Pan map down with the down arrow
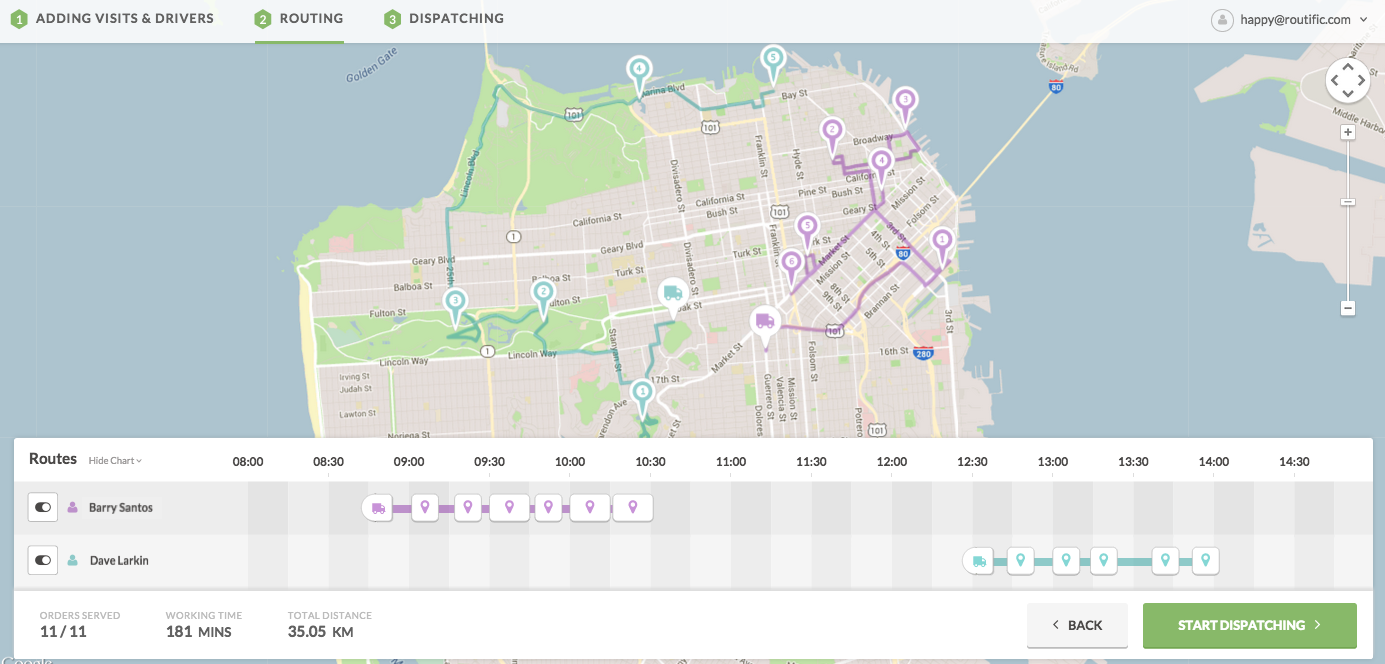This screenshot has height=664, width=1385. (1348, 94)
